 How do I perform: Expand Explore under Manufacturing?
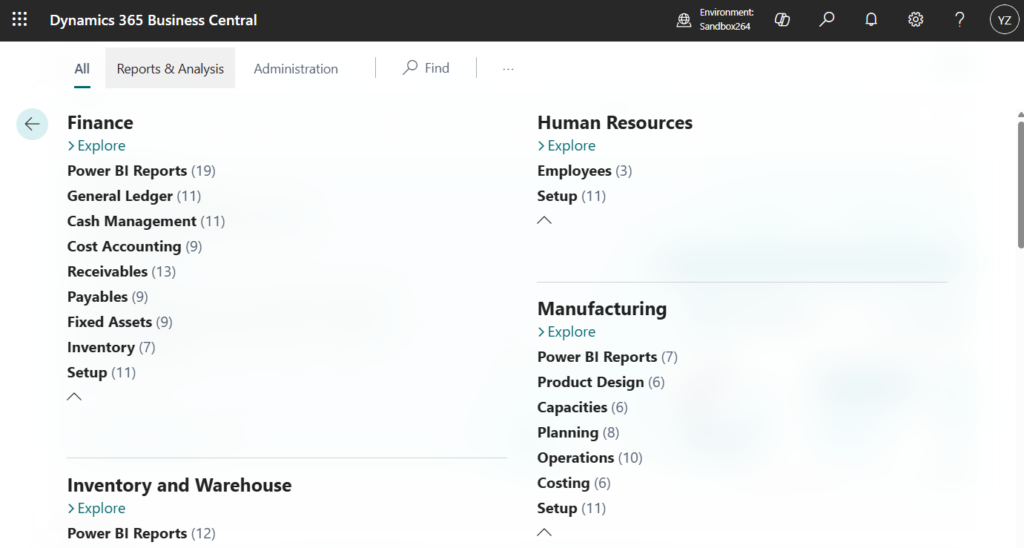pos(566,332)
